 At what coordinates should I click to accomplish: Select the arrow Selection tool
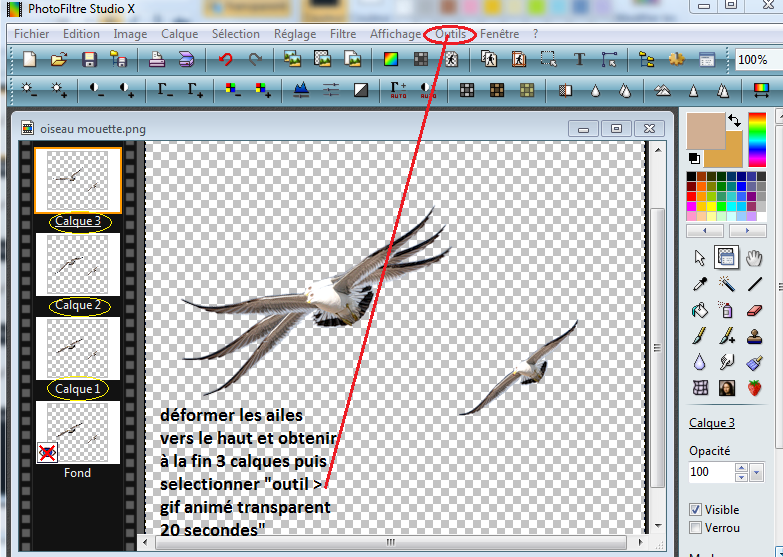pos(700,258)
